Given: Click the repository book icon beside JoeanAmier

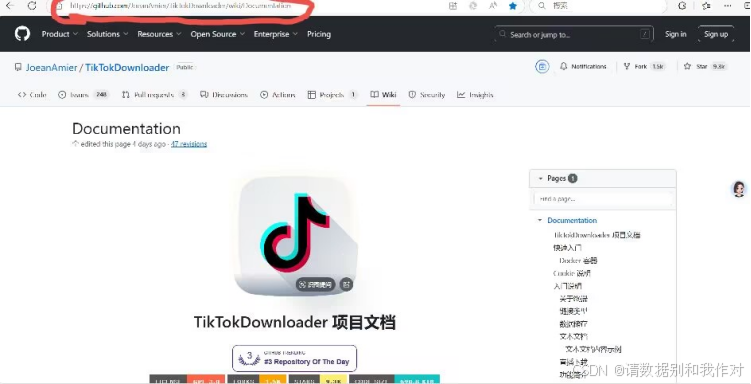Looking at the screenshot, I should coord(18,67).
